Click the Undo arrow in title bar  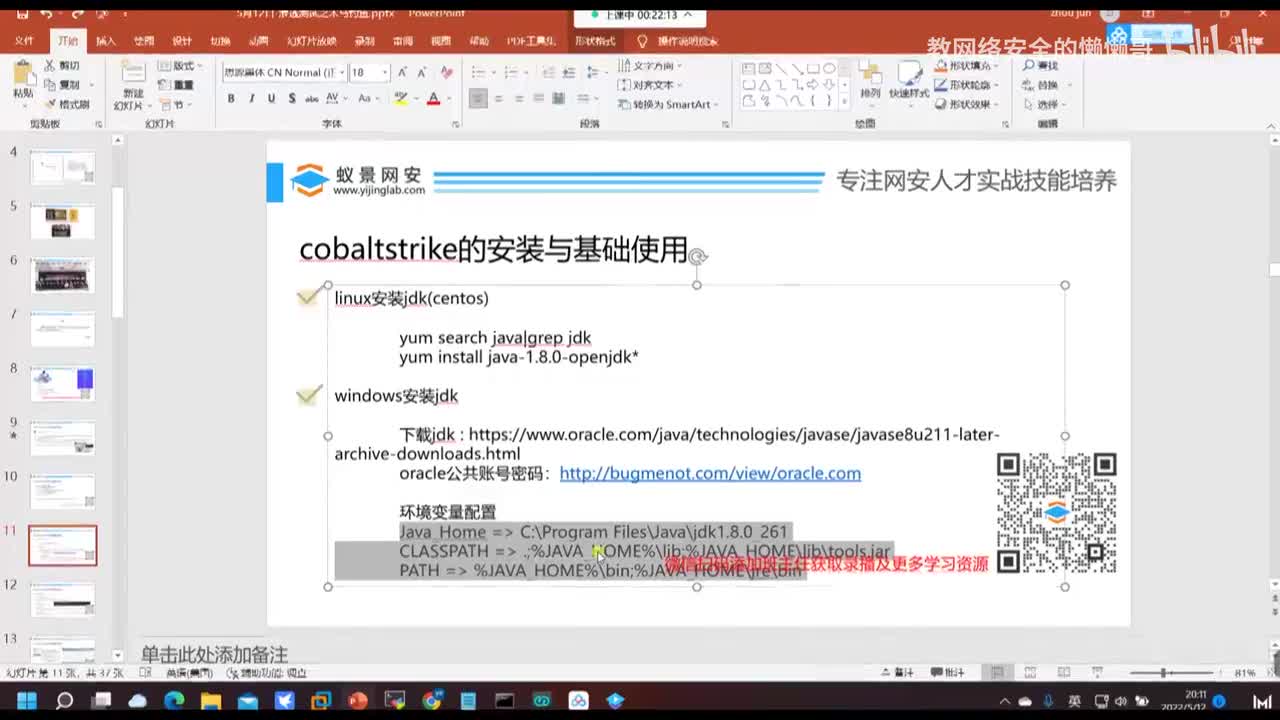coord(46,14)
